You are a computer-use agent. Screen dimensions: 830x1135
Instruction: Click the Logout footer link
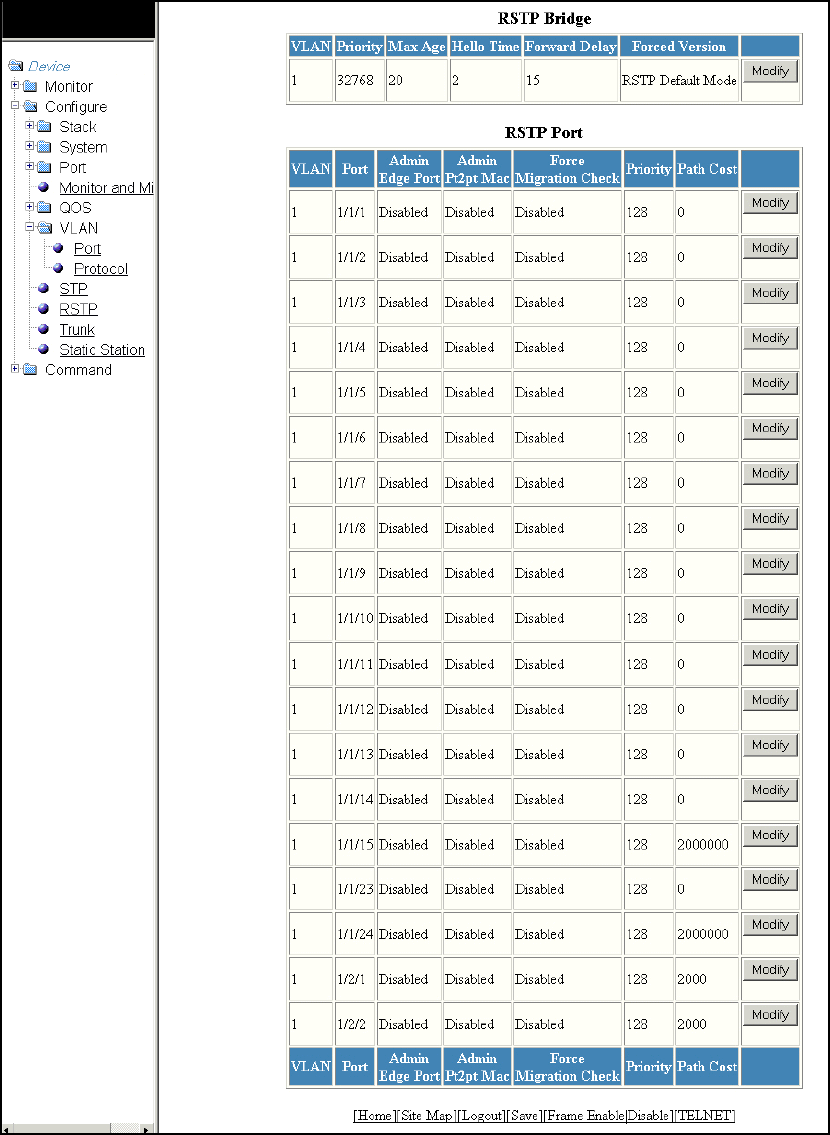482,1115
